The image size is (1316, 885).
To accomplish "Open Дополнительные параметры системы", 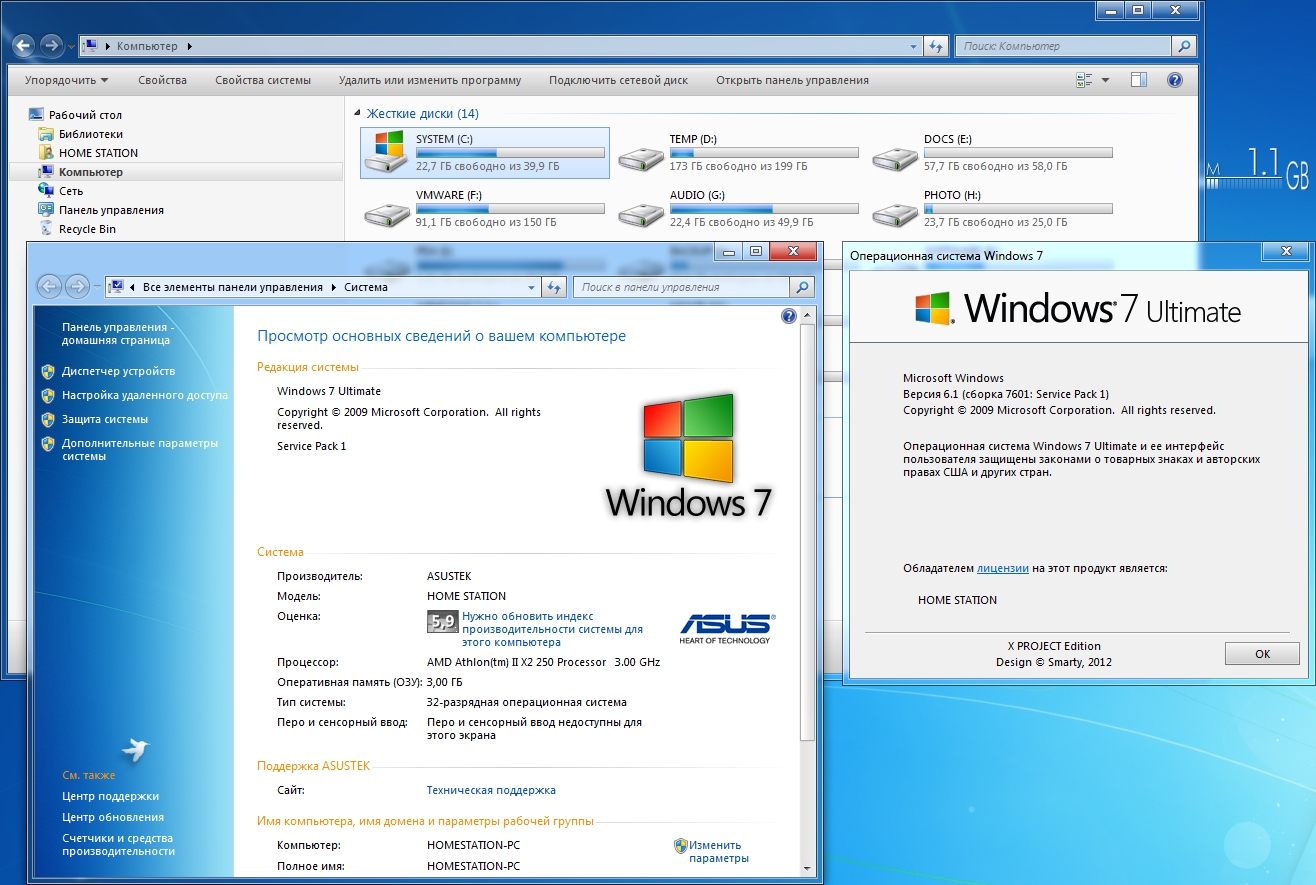I will [x=140, y=450].
